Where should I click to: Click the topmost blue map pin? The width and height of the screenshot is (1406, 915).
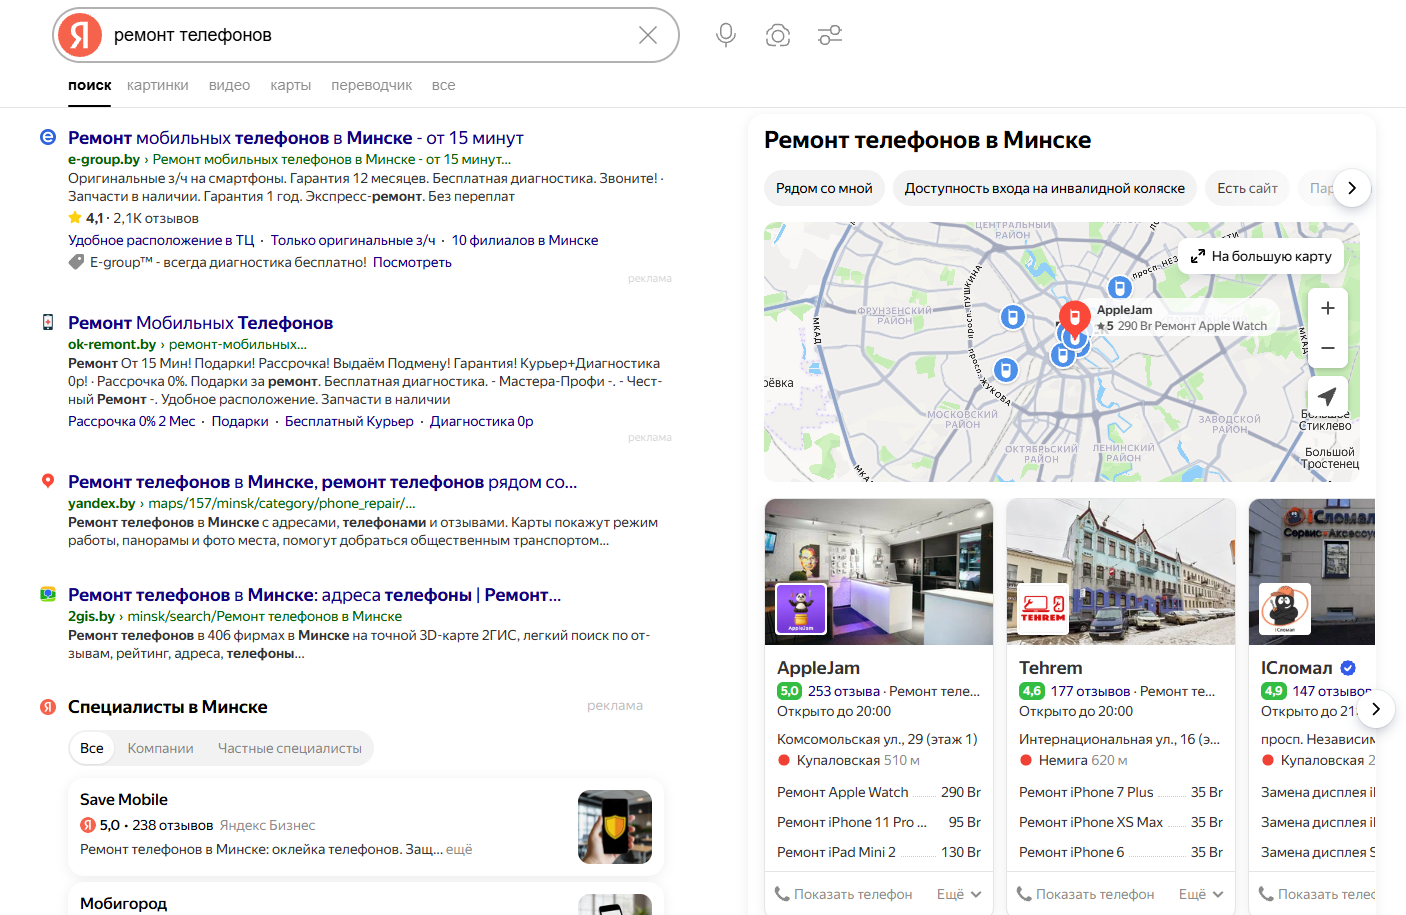pos(1120,288)
